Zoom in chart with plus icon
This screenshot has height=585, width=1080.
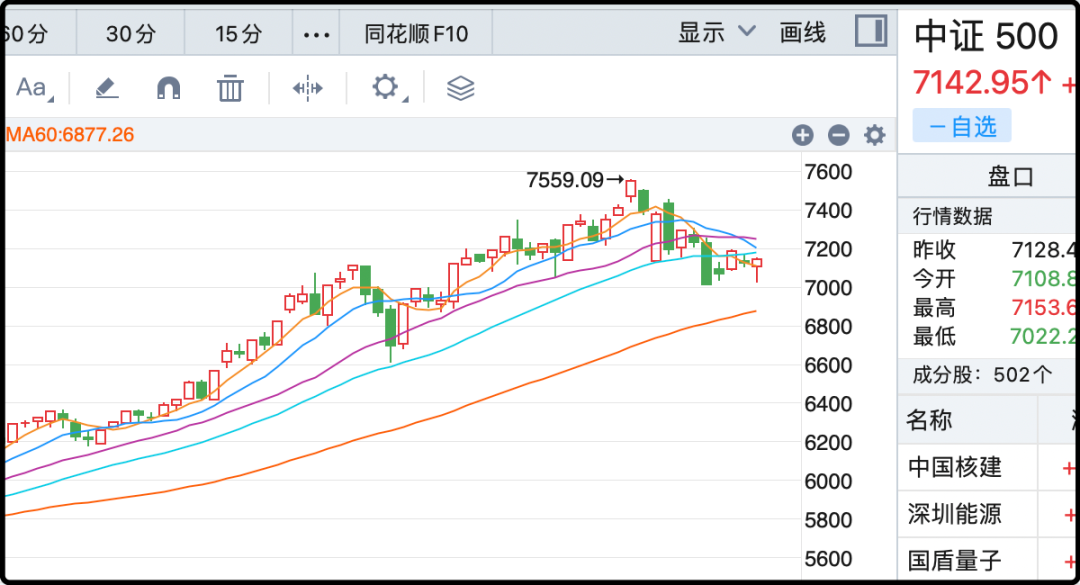(803, 135)
